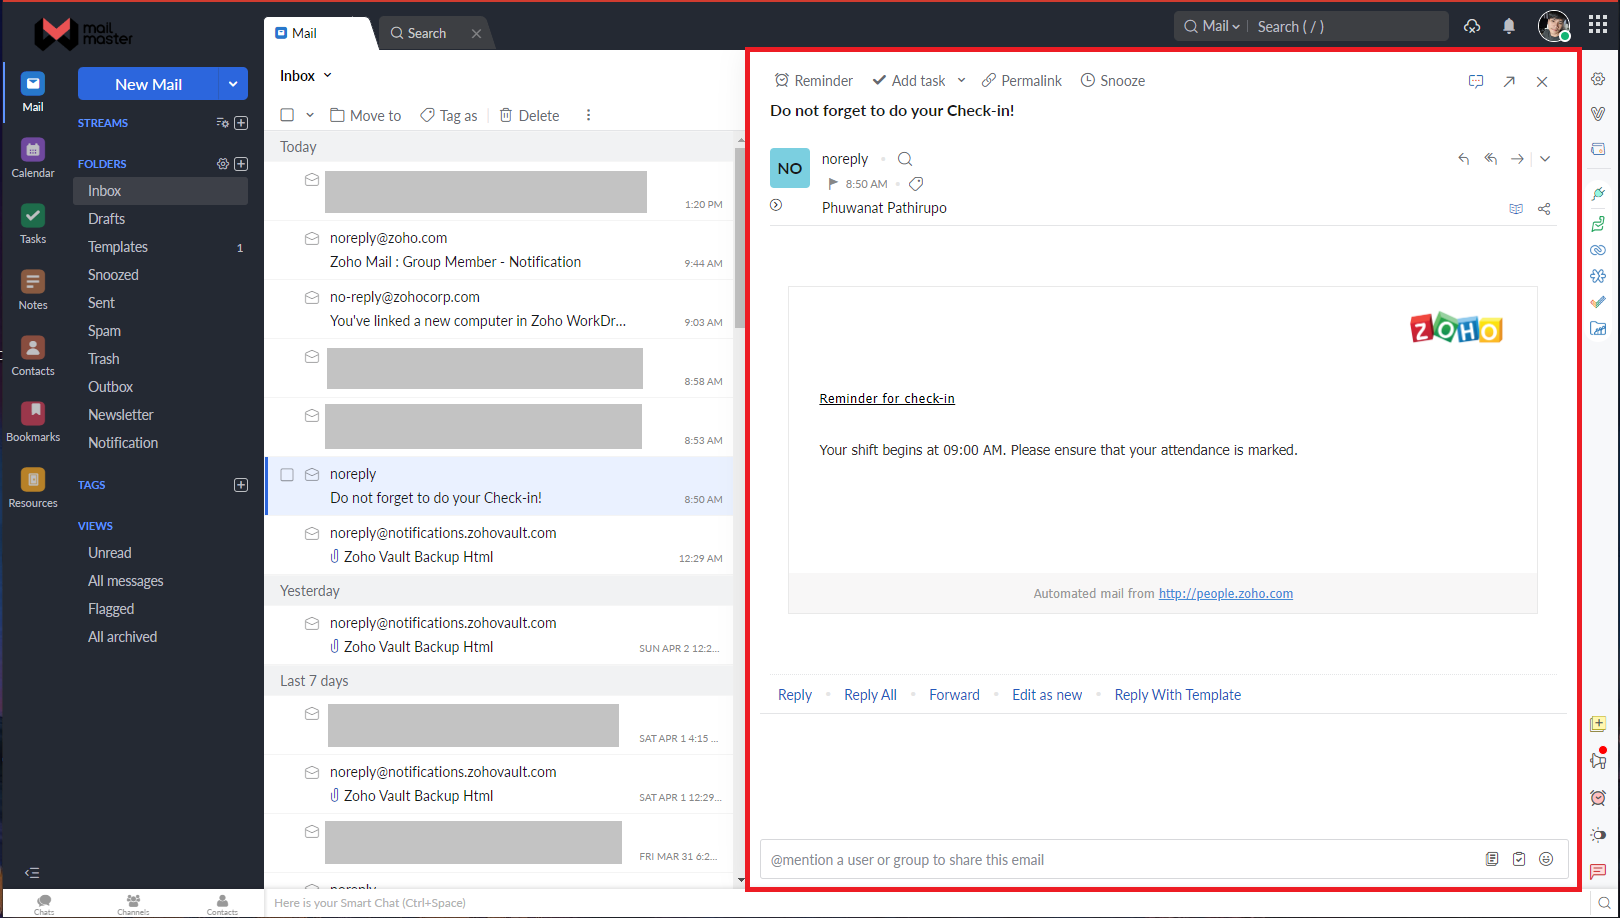Open Sticky Notes from the right panel
Image resolution: width=1620 pixels, height=918 pixels.
[1598, 722]
